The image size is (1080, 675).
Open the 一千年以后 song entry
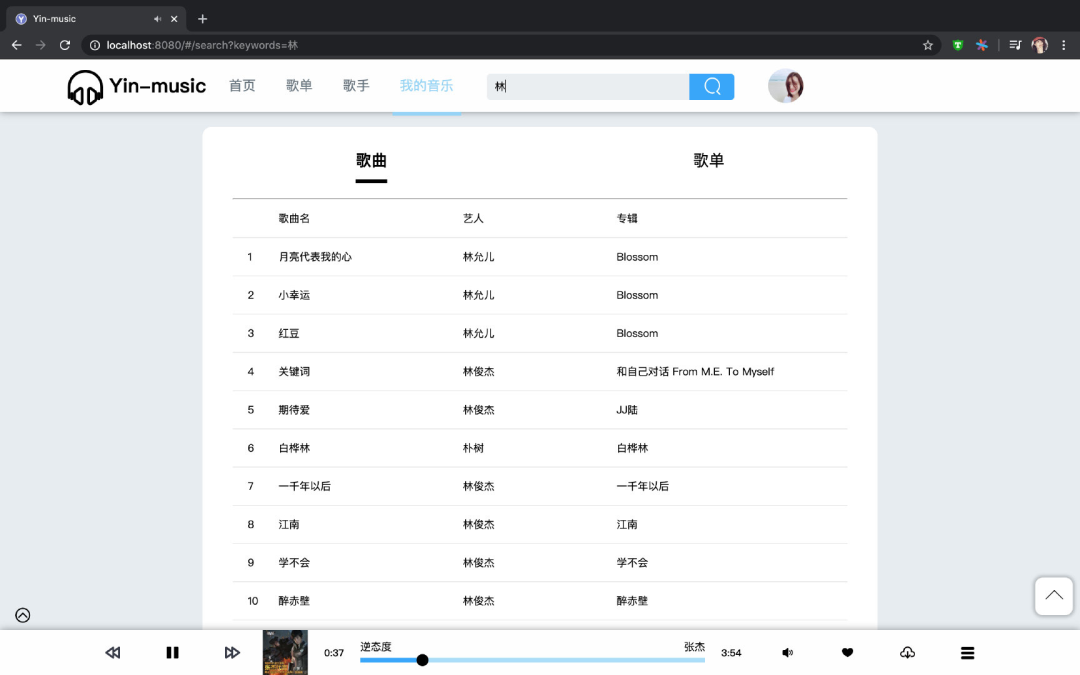click(303, 486)
